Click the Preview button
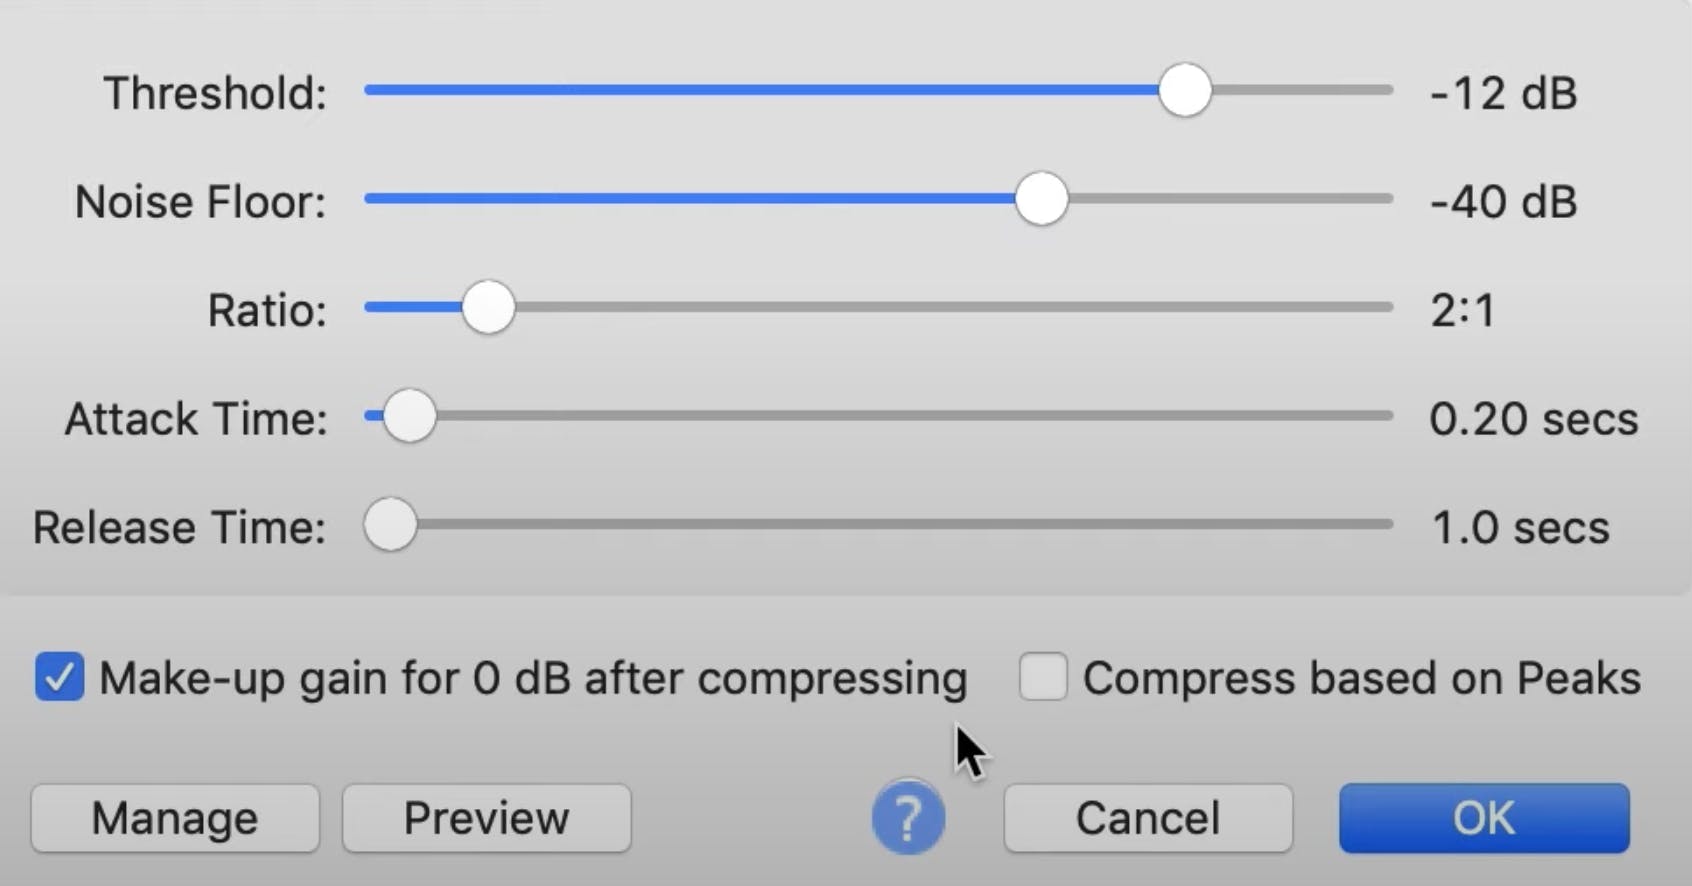Image resolution: width=1692 pixels, height=886 pixels. [486, 817]
